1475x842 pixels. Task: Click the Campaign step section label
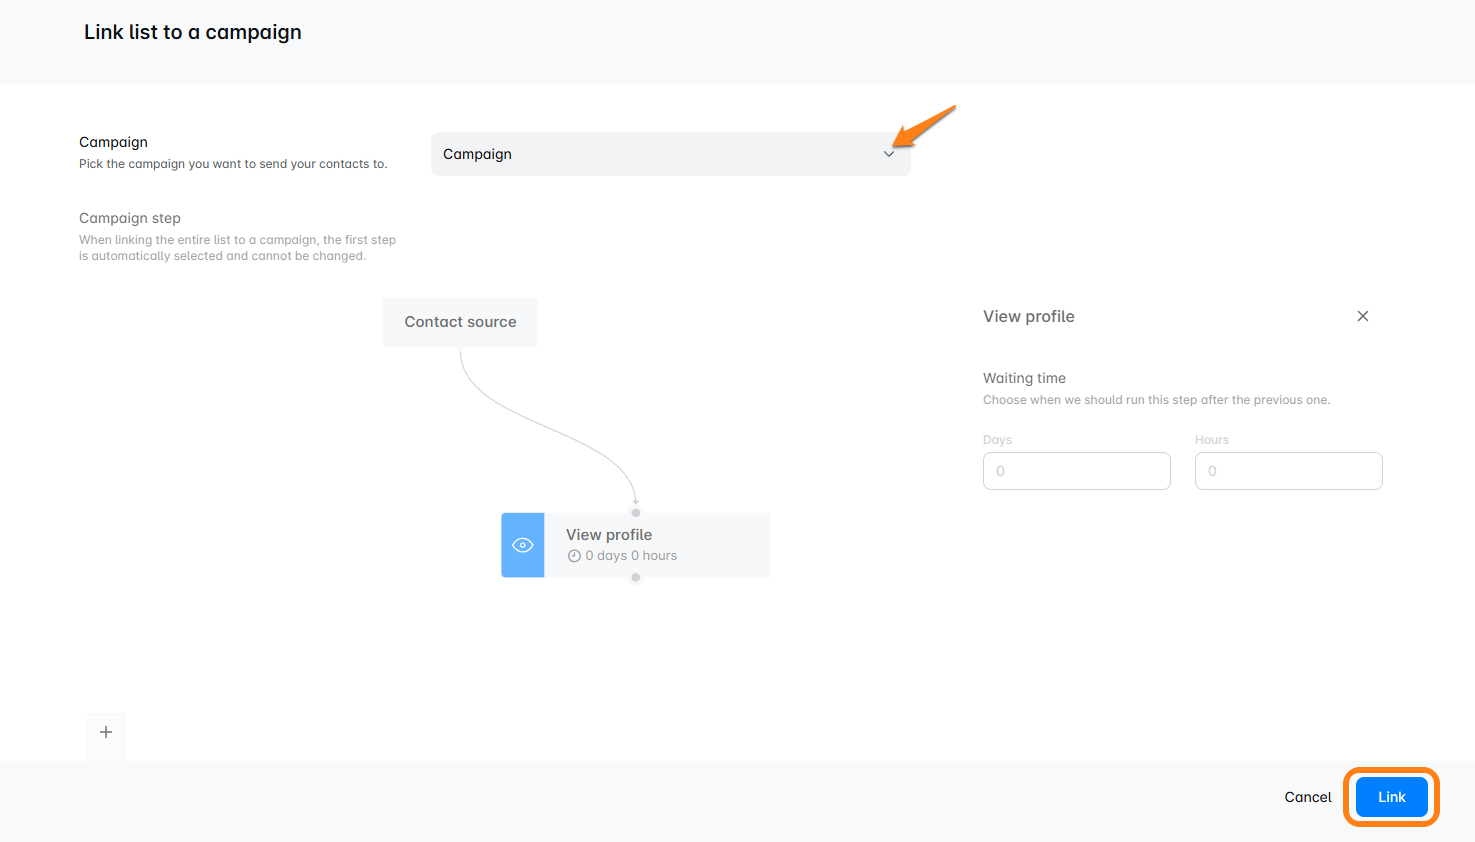[130, 218]
